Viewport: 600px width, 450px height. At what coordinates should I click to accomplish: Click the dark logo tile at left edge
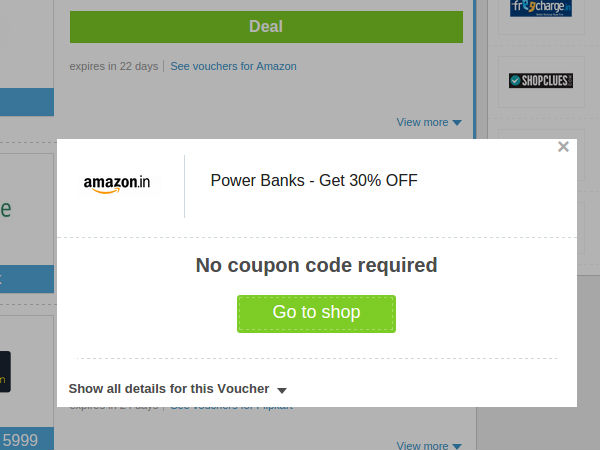click(x=5, y=370)
